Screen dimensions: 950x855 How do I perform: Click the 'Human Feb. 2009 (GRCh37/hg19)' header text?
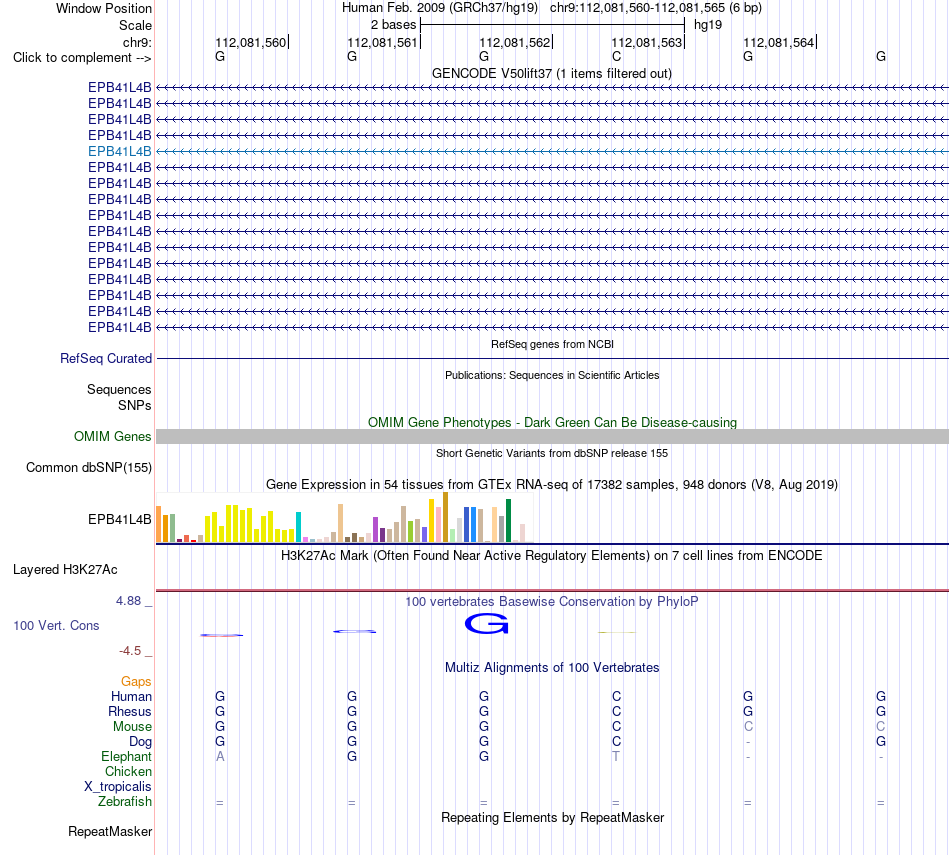click(x=440, y=8)
